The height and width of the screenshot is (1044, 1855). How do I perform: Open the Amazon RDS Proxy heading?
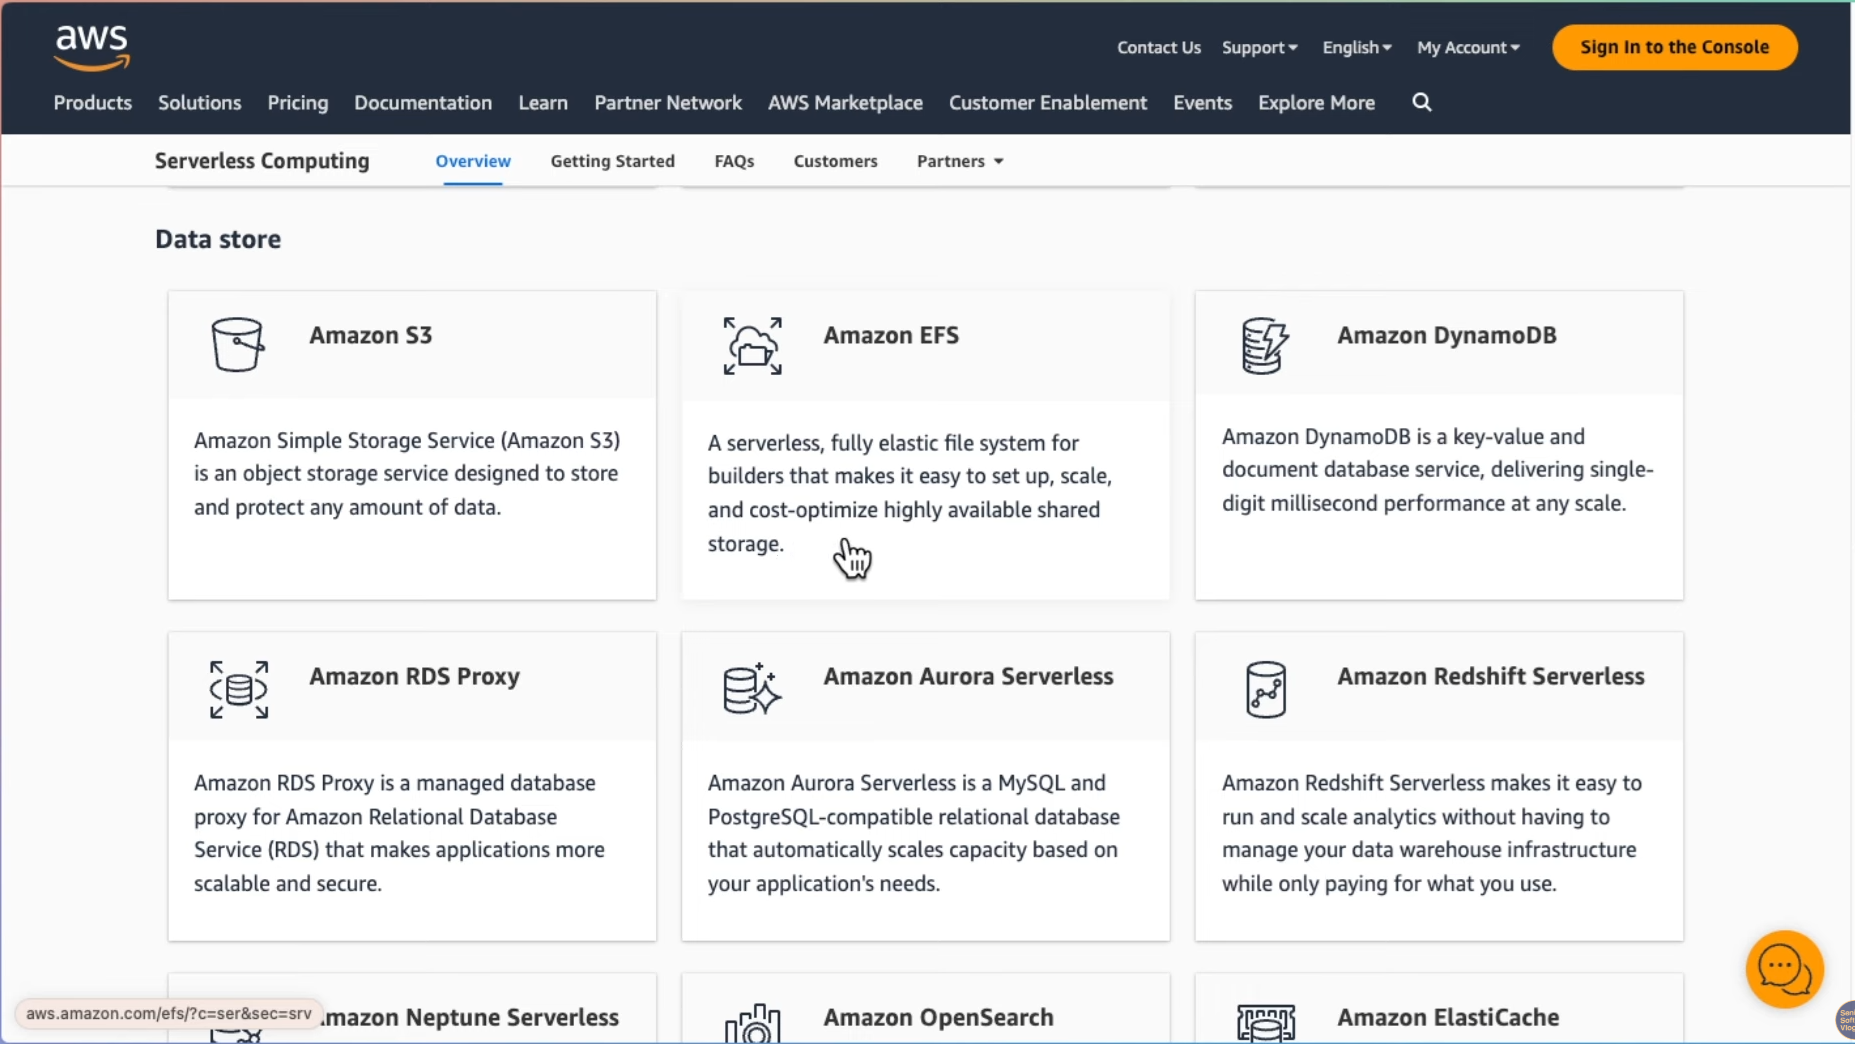click(414, 677)
